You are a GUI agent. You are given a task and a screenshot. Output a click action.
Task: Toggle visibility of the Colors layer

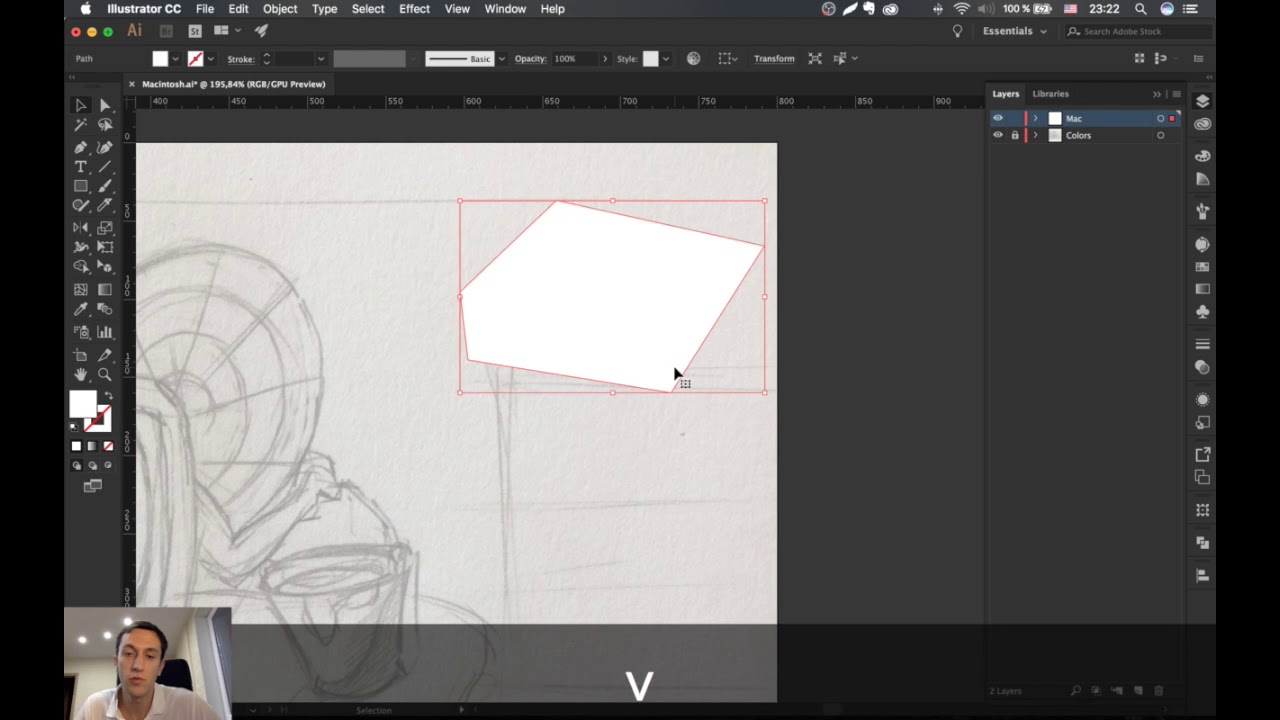[997, 135]
